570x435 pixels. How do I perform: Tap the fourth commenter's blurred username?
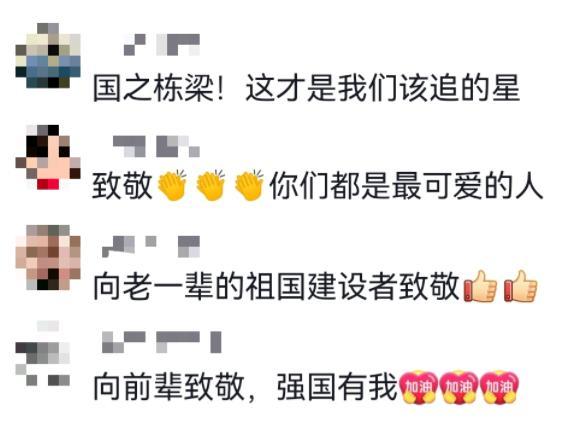(x=162, y=342)
